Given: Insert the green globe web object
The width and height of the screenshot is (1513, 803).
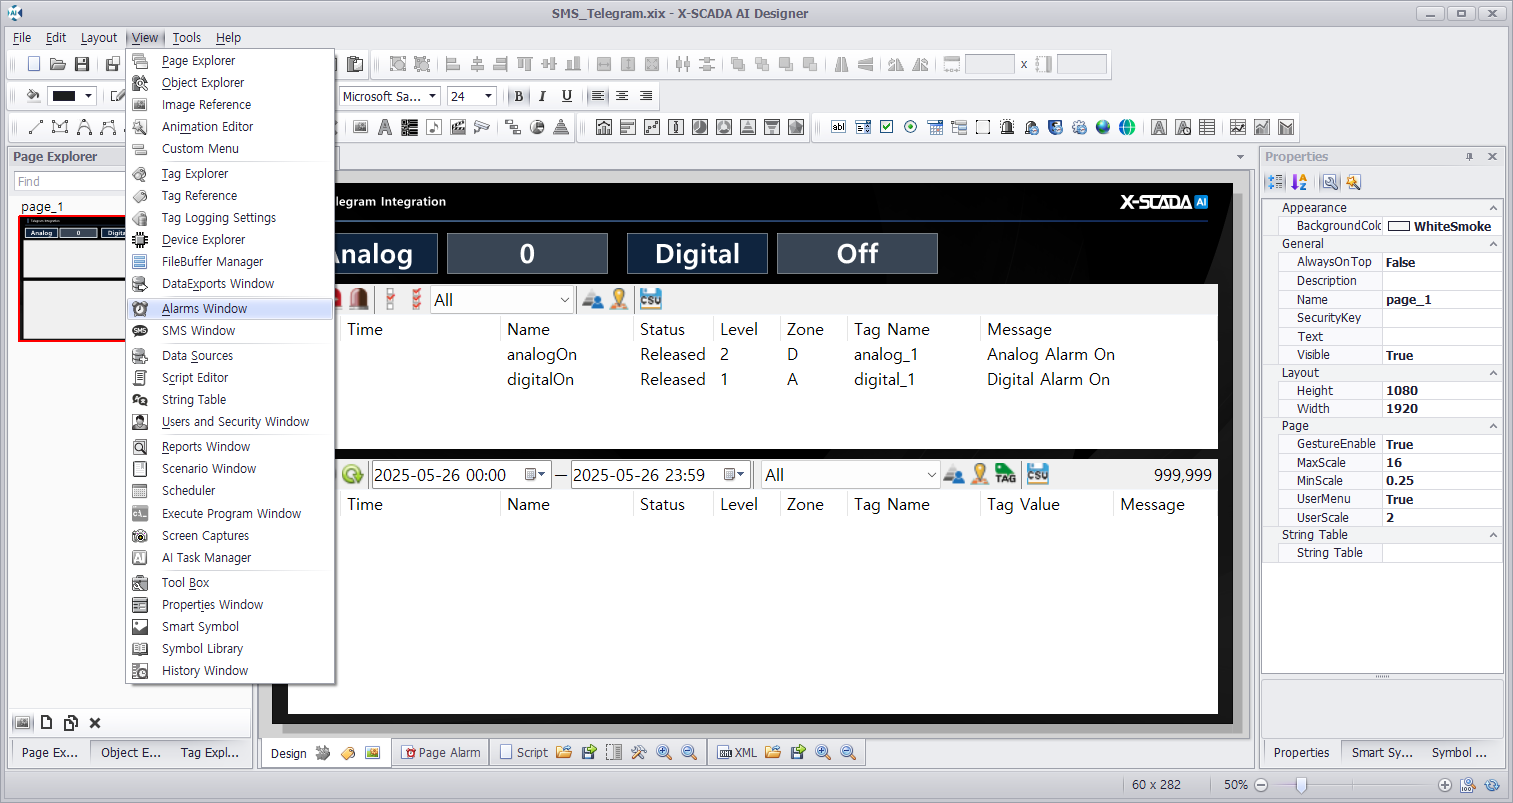Looking at the screenshot, I should pos(1127,127).
